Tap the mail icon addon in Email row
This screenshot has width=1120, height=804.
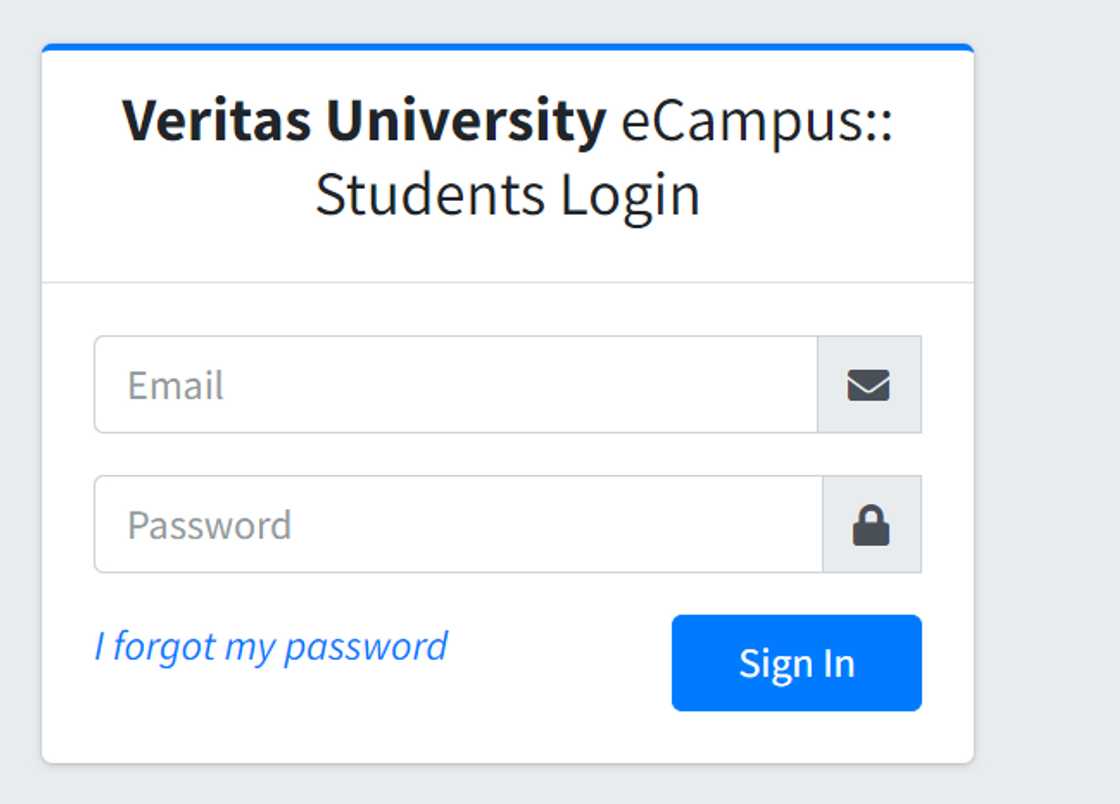(868, 385)
